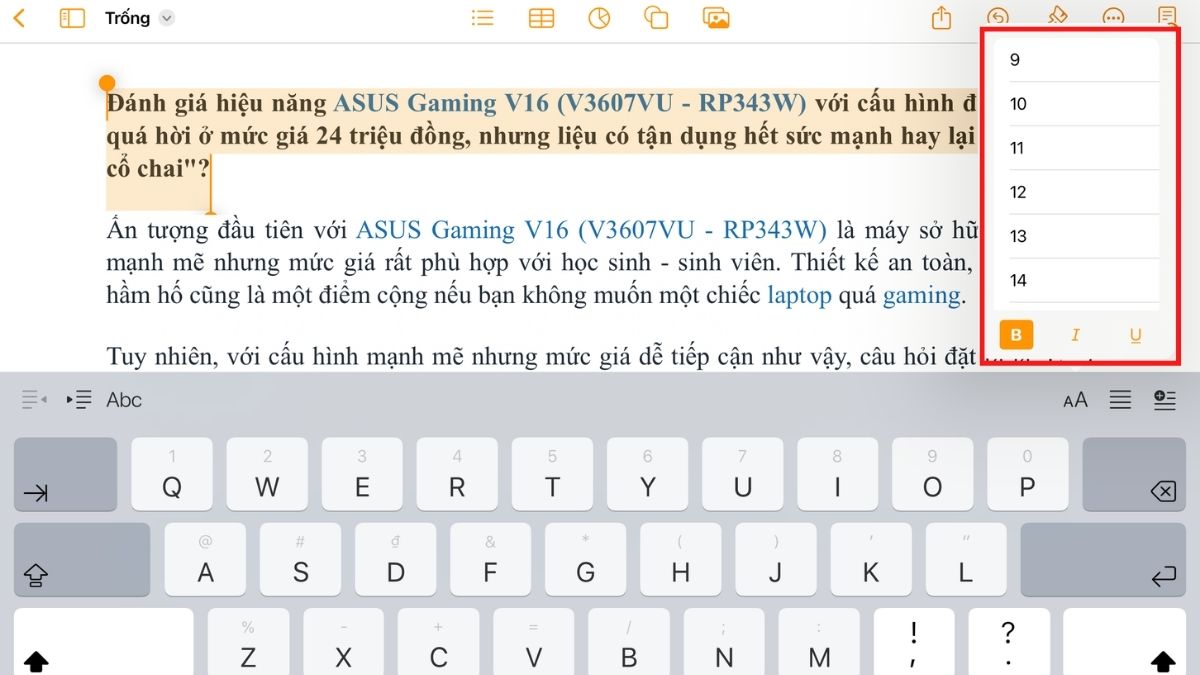This screenshot has height=675, width=1200.
Task: Open the Trống document title dropdown
Action: (x=140, y=18)
